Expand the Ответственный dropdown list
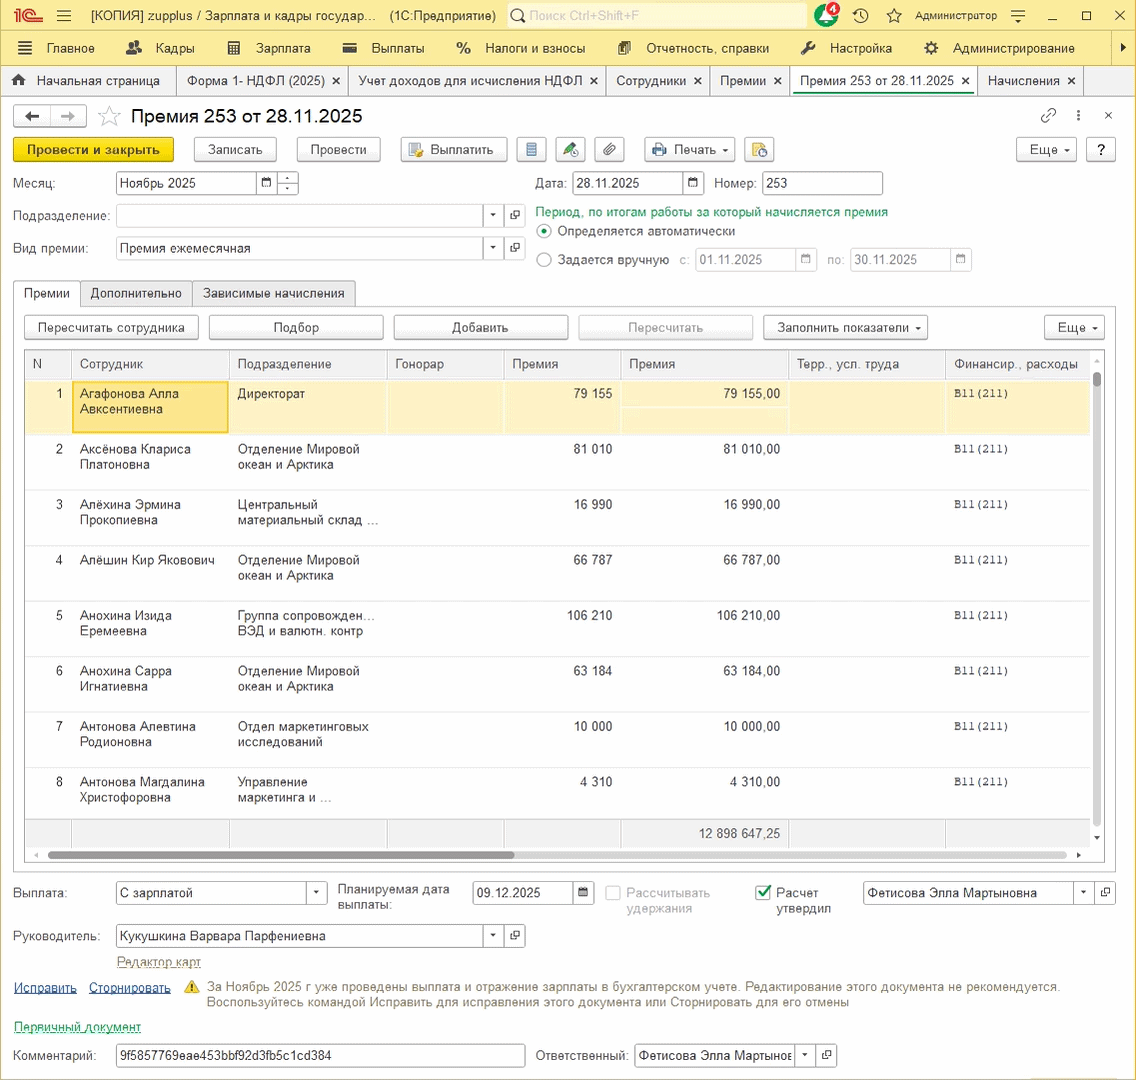This screenshot has width=1136, height=1080. pyautogui.click(x=805, y=1055)
